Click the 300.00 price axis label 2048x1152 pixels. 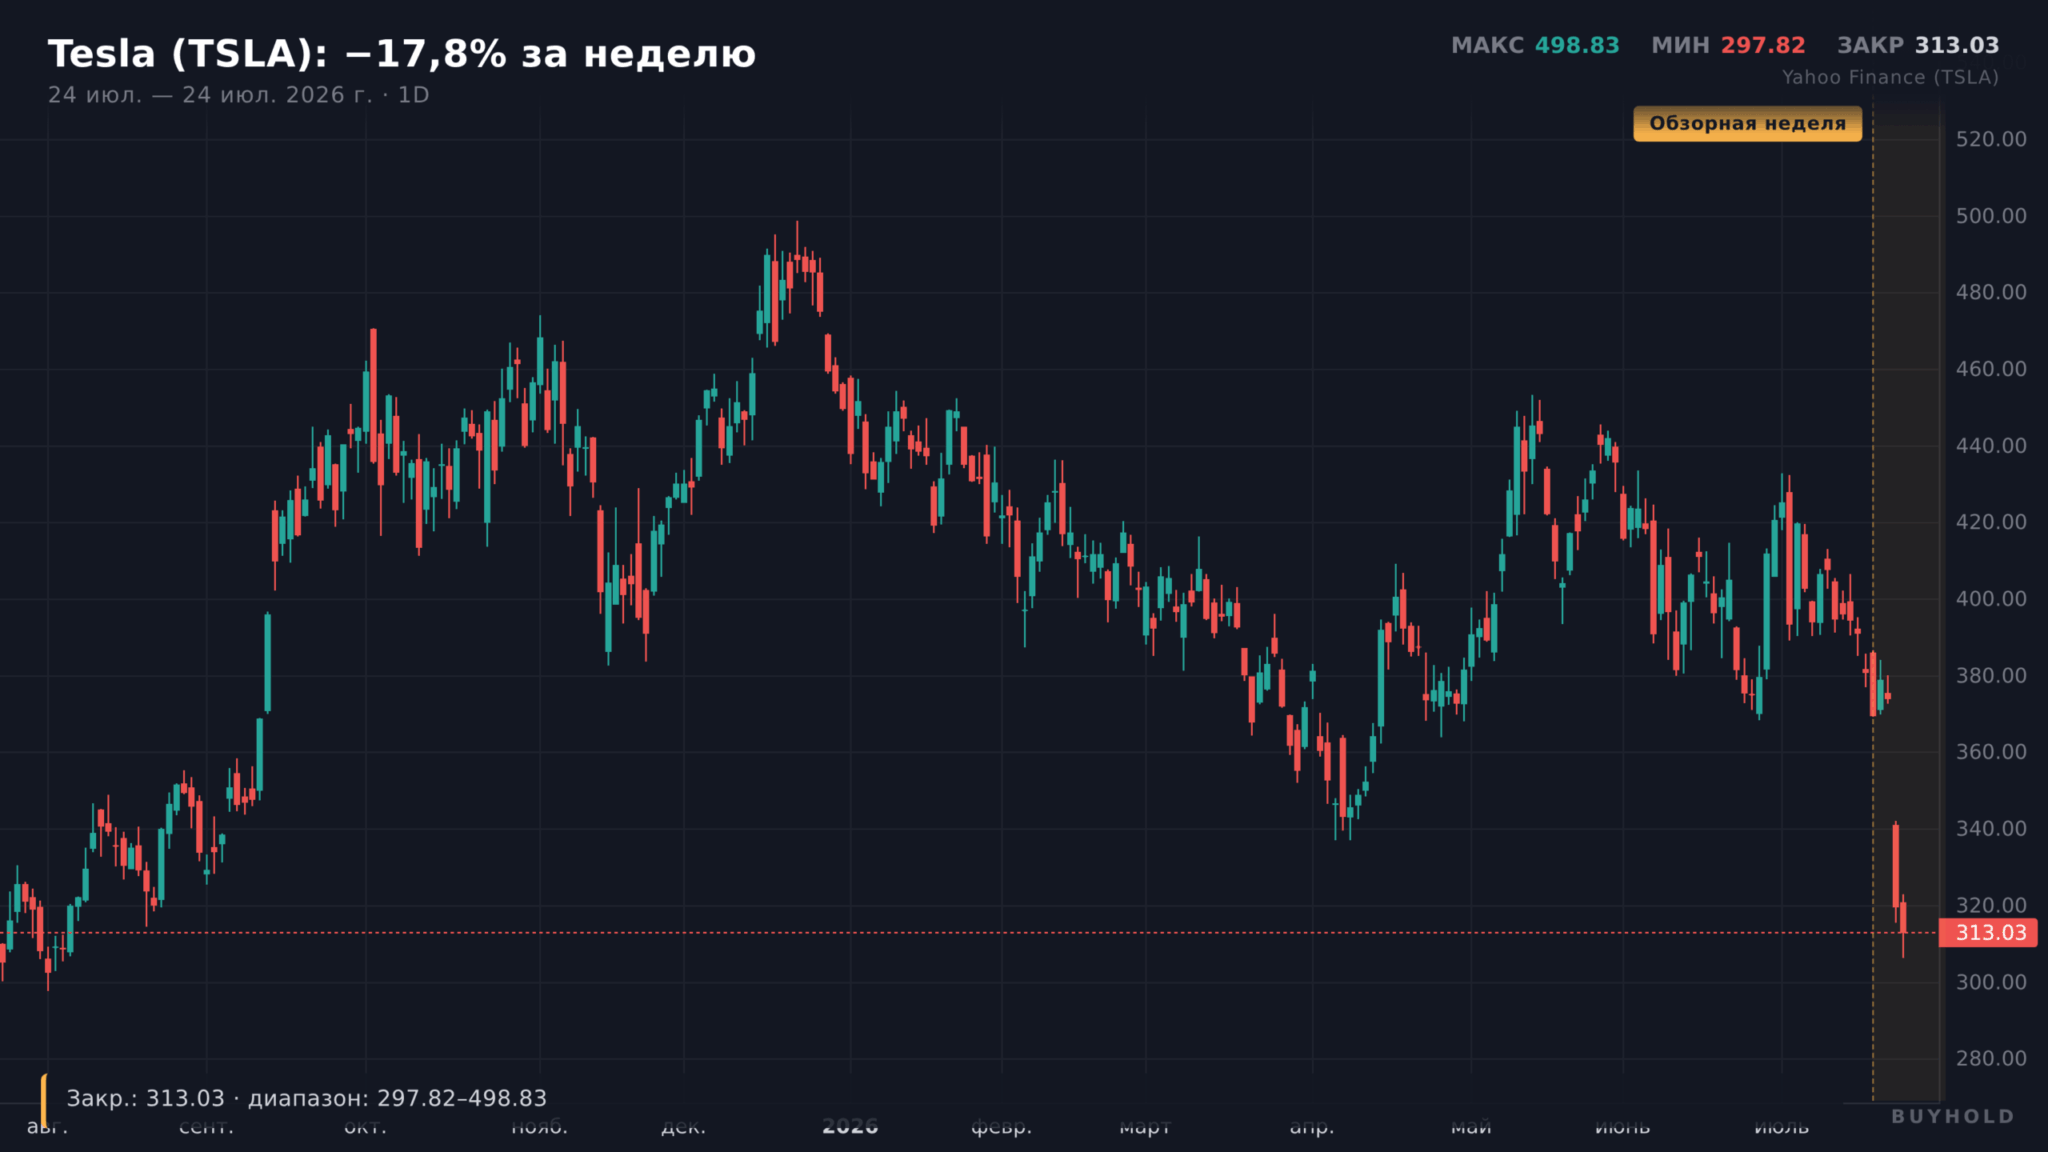point(1991,982)
